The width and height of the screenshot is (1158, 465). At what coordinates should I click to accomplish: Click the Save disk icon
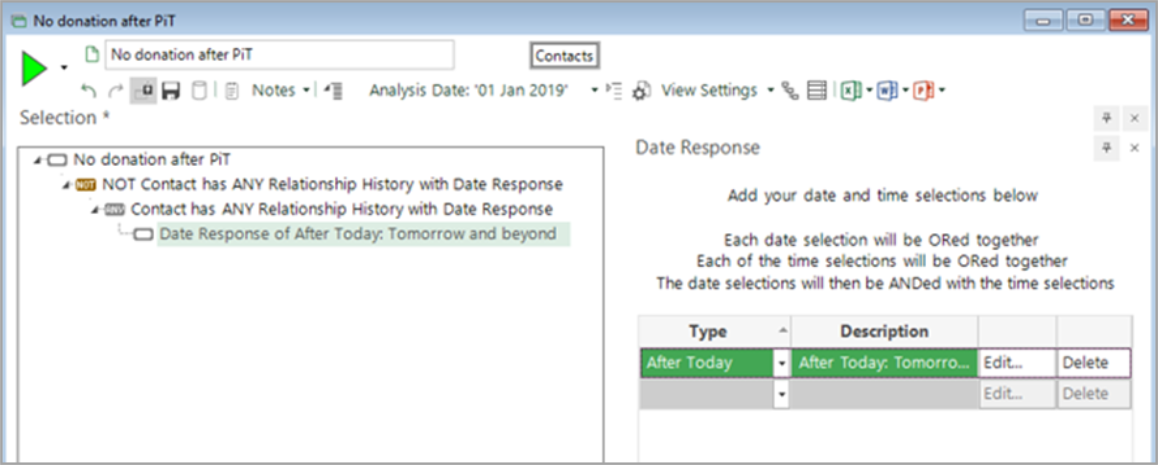[171, 91]
